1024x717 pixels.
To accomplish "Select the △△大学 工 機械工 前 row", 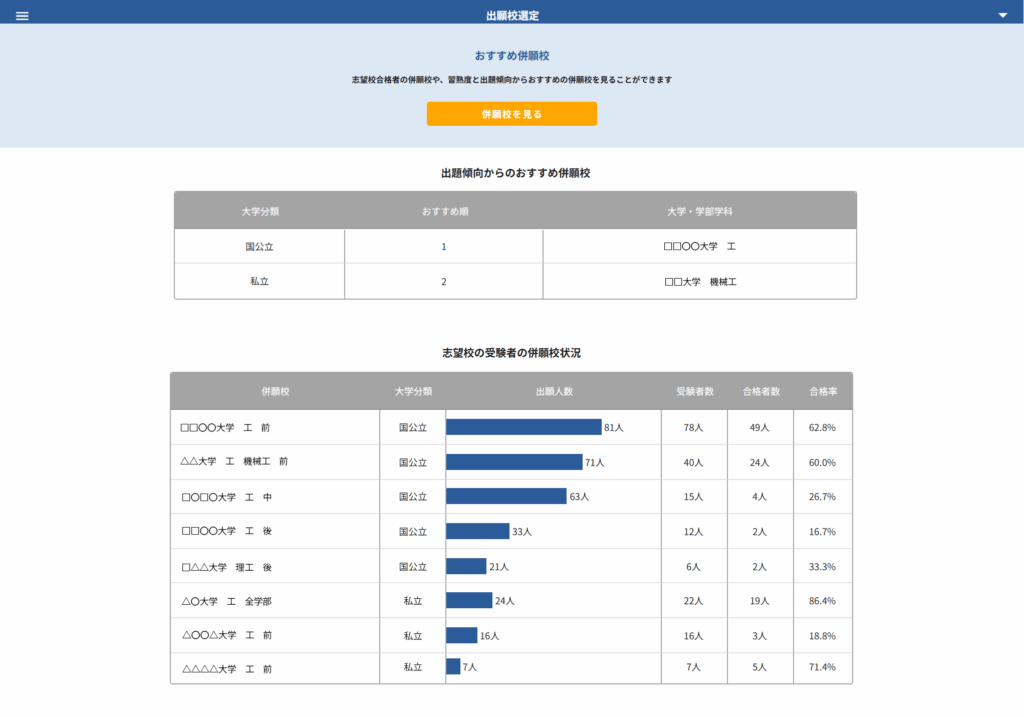I will point(511,462).
